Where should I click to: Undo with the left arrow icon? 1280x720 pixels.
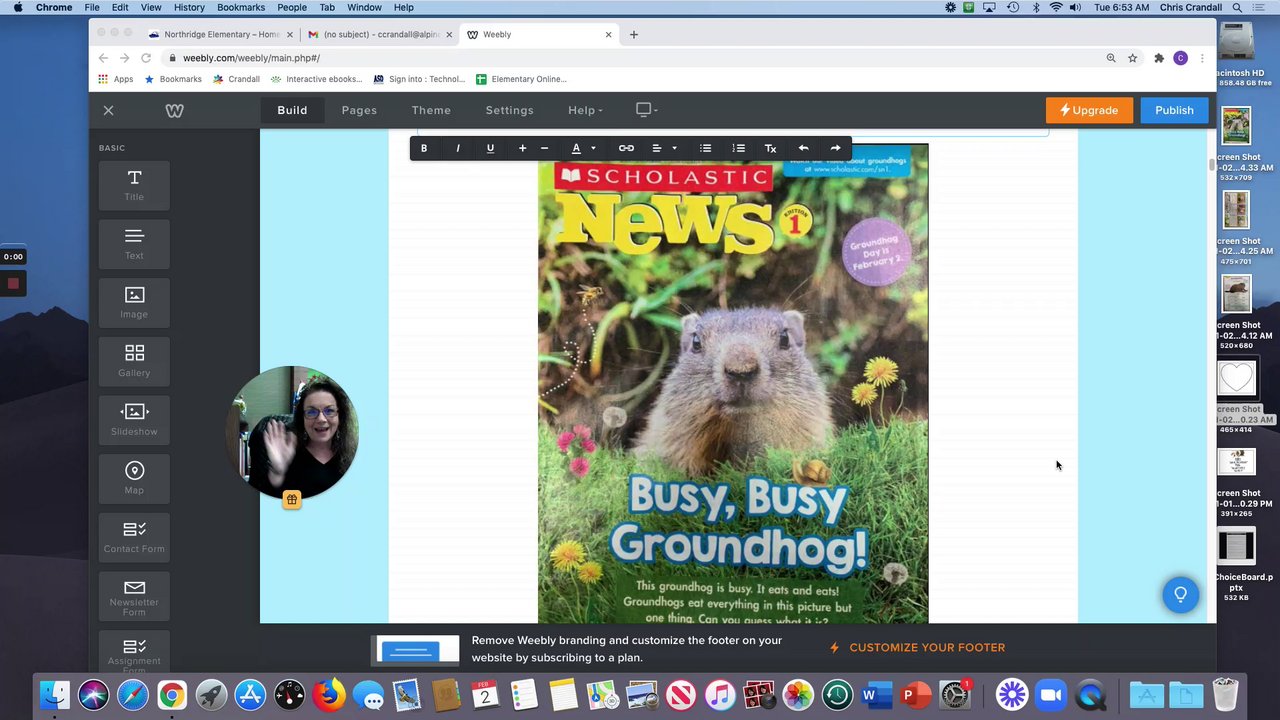point(803,148)
